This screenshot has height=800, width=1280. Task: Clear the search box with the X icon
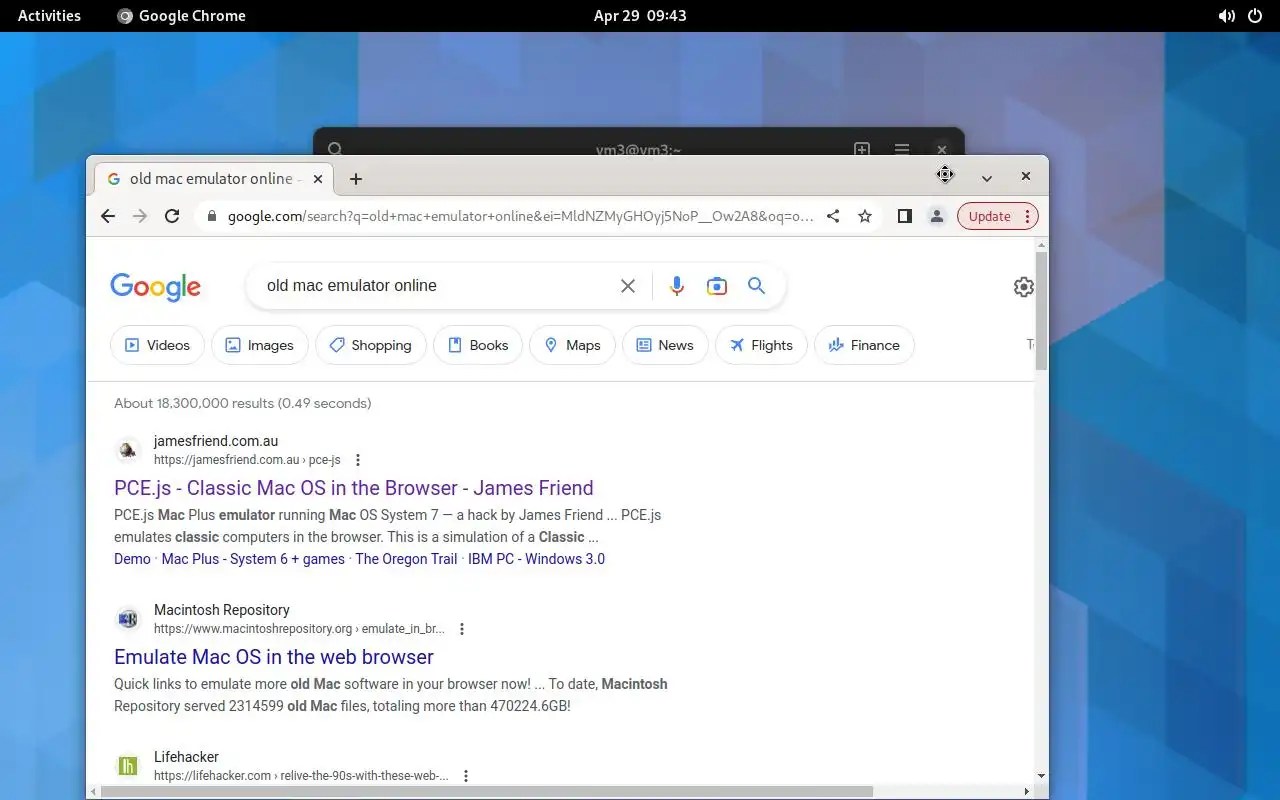coord(628,286)
